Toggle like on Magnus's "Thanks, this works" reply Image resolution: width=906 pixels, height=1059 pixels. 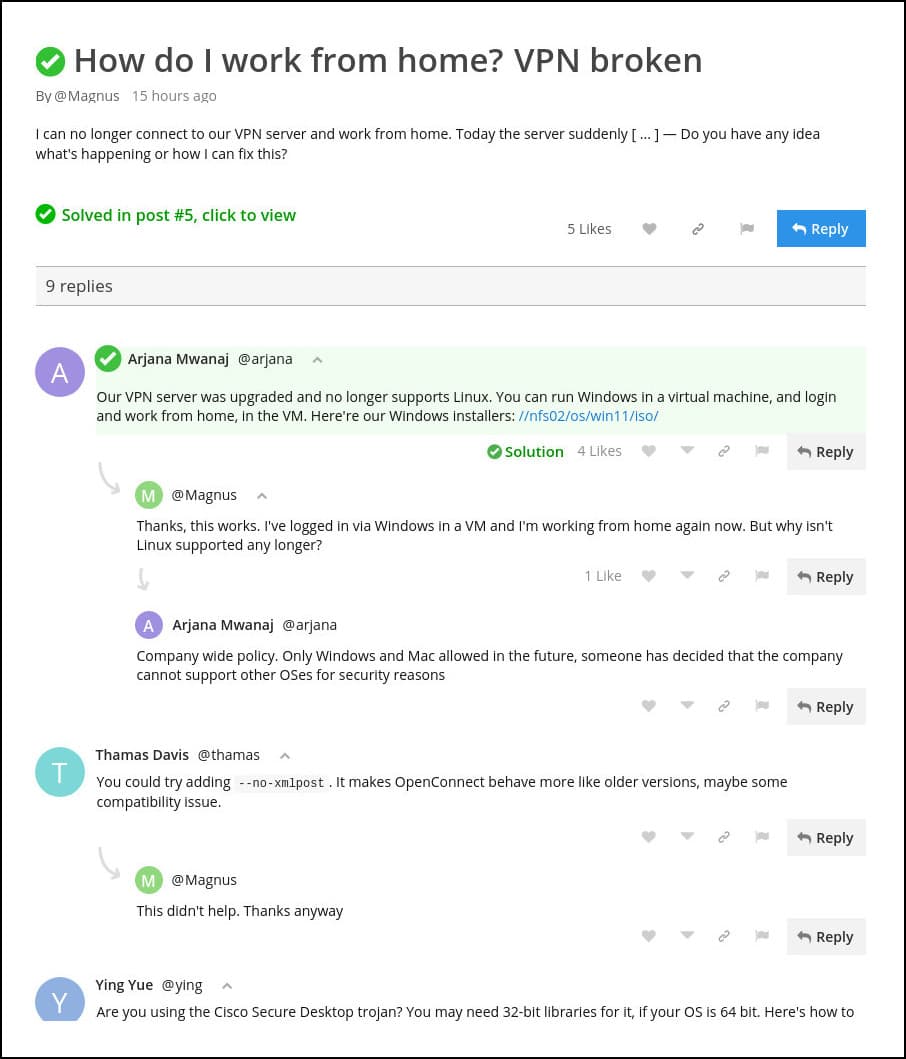point(649,577)
